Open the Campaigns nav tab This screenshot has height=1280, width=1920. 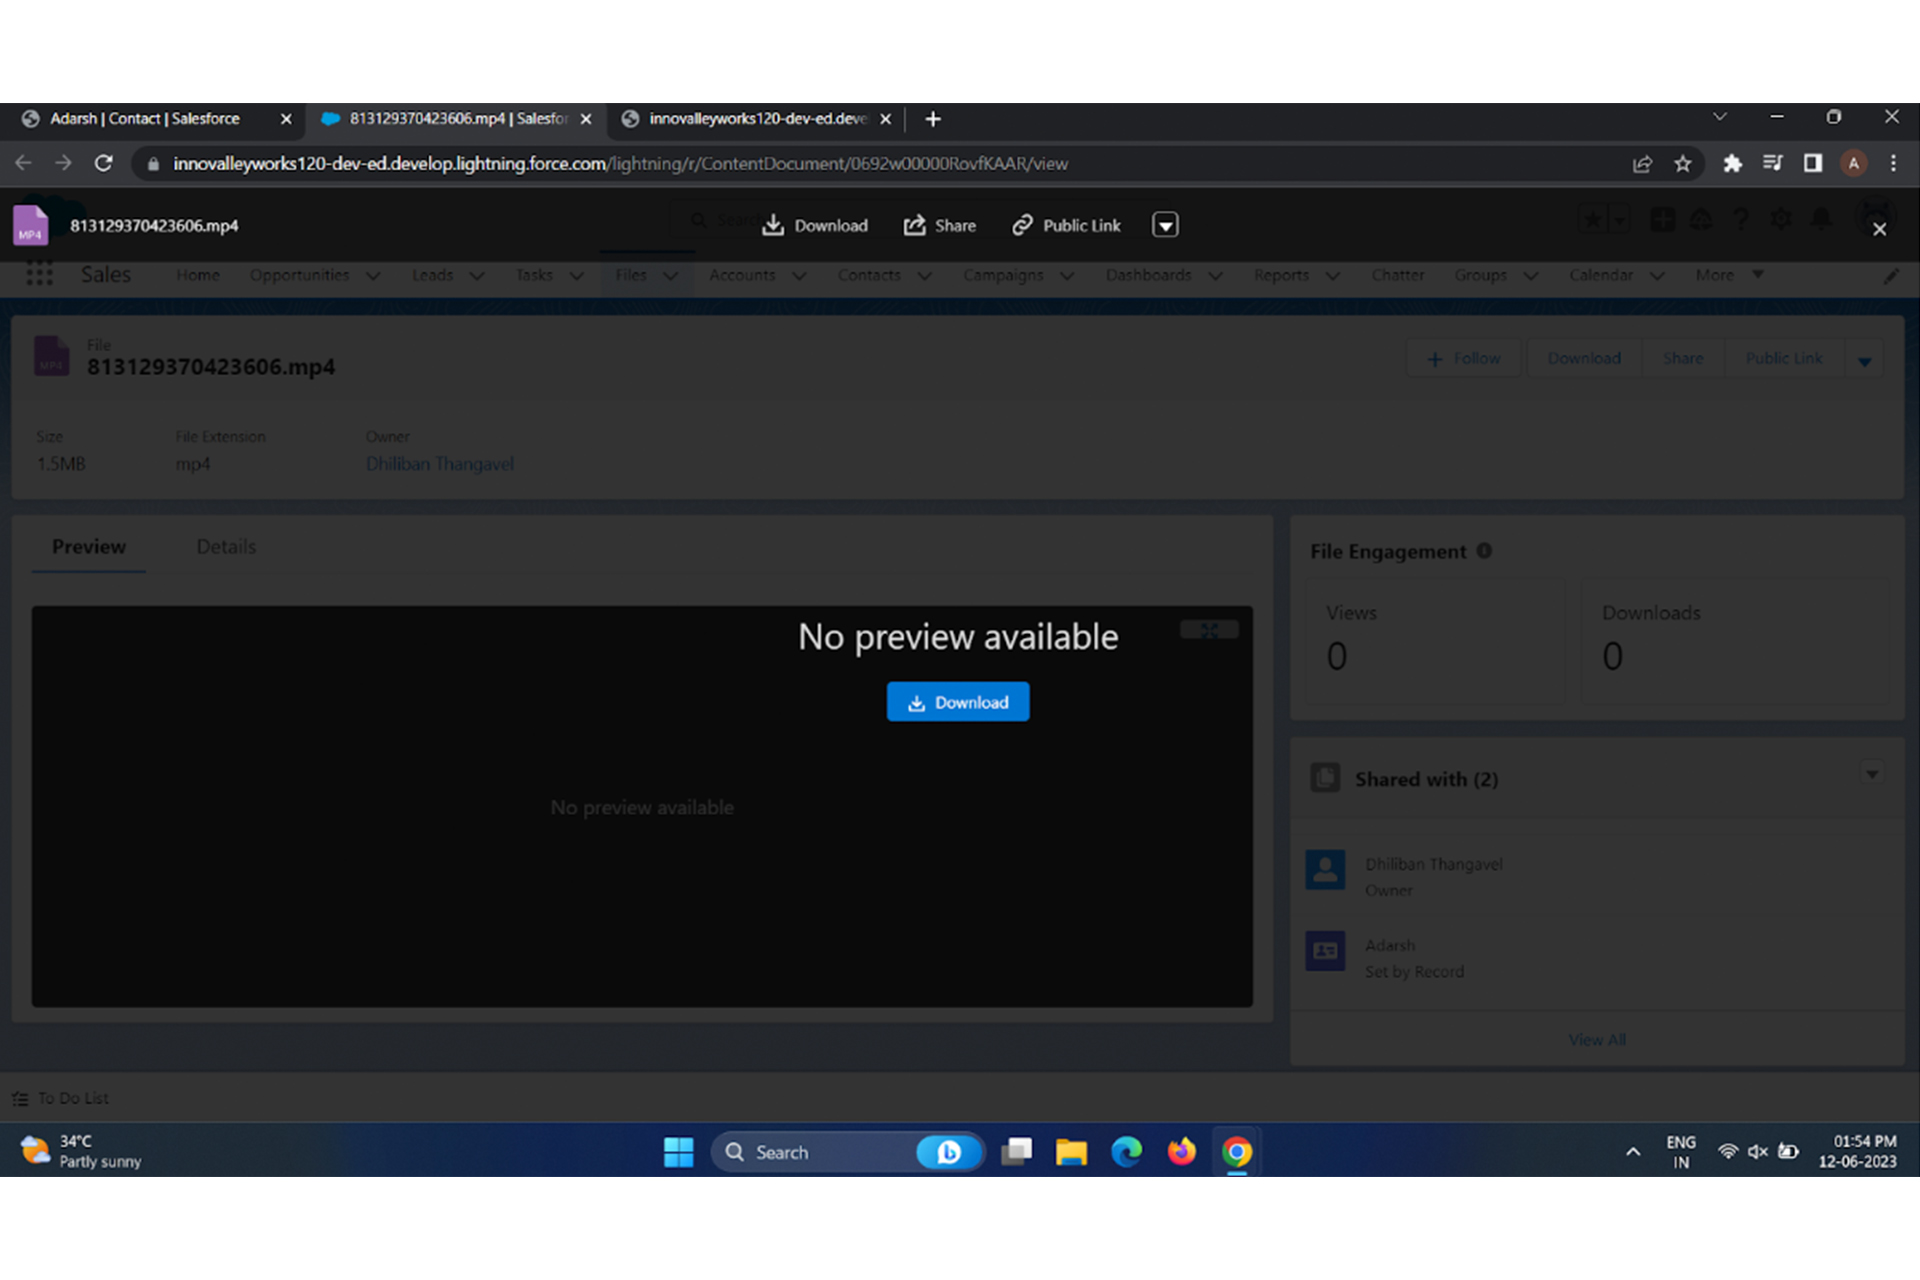[x=1003, y=275]
